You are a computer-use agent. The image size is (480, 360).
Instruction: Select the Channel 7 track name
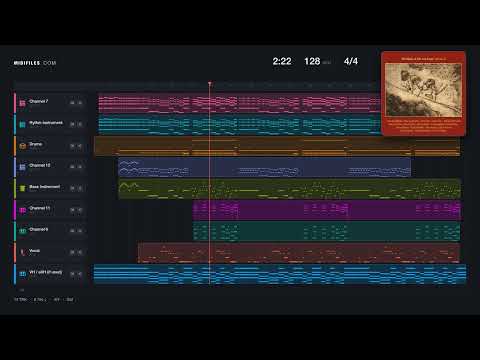point(39,101)
